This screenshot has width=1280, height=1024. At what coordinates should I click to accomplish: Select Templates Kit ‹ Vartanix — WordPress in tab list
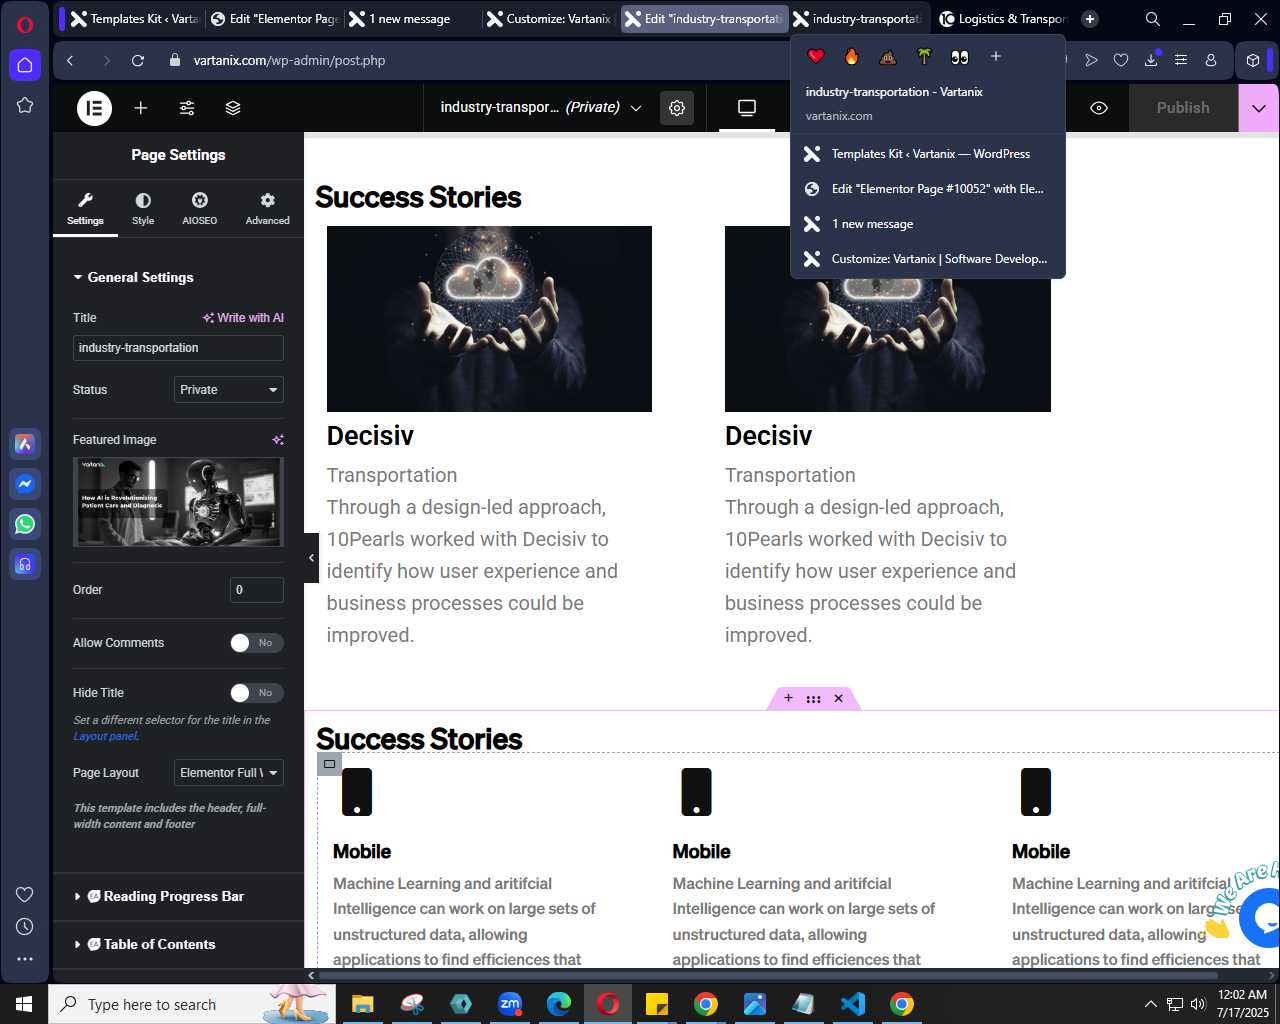pyautogui.click(x=928, y=154)
